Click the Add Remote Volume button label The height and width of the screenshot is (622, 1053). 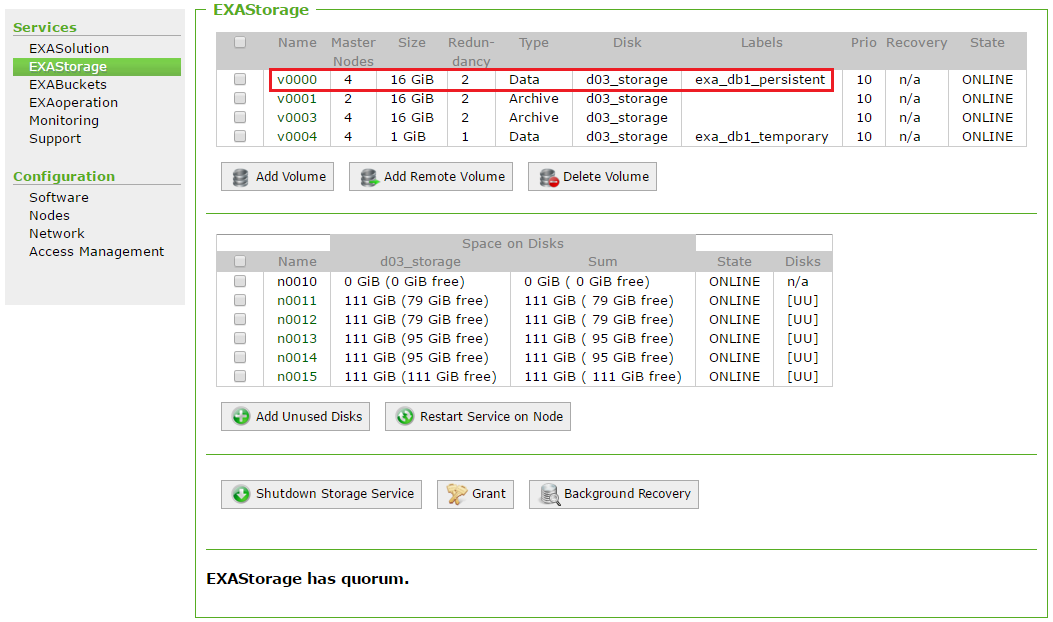pyautogui.click(x=445, y=177)
